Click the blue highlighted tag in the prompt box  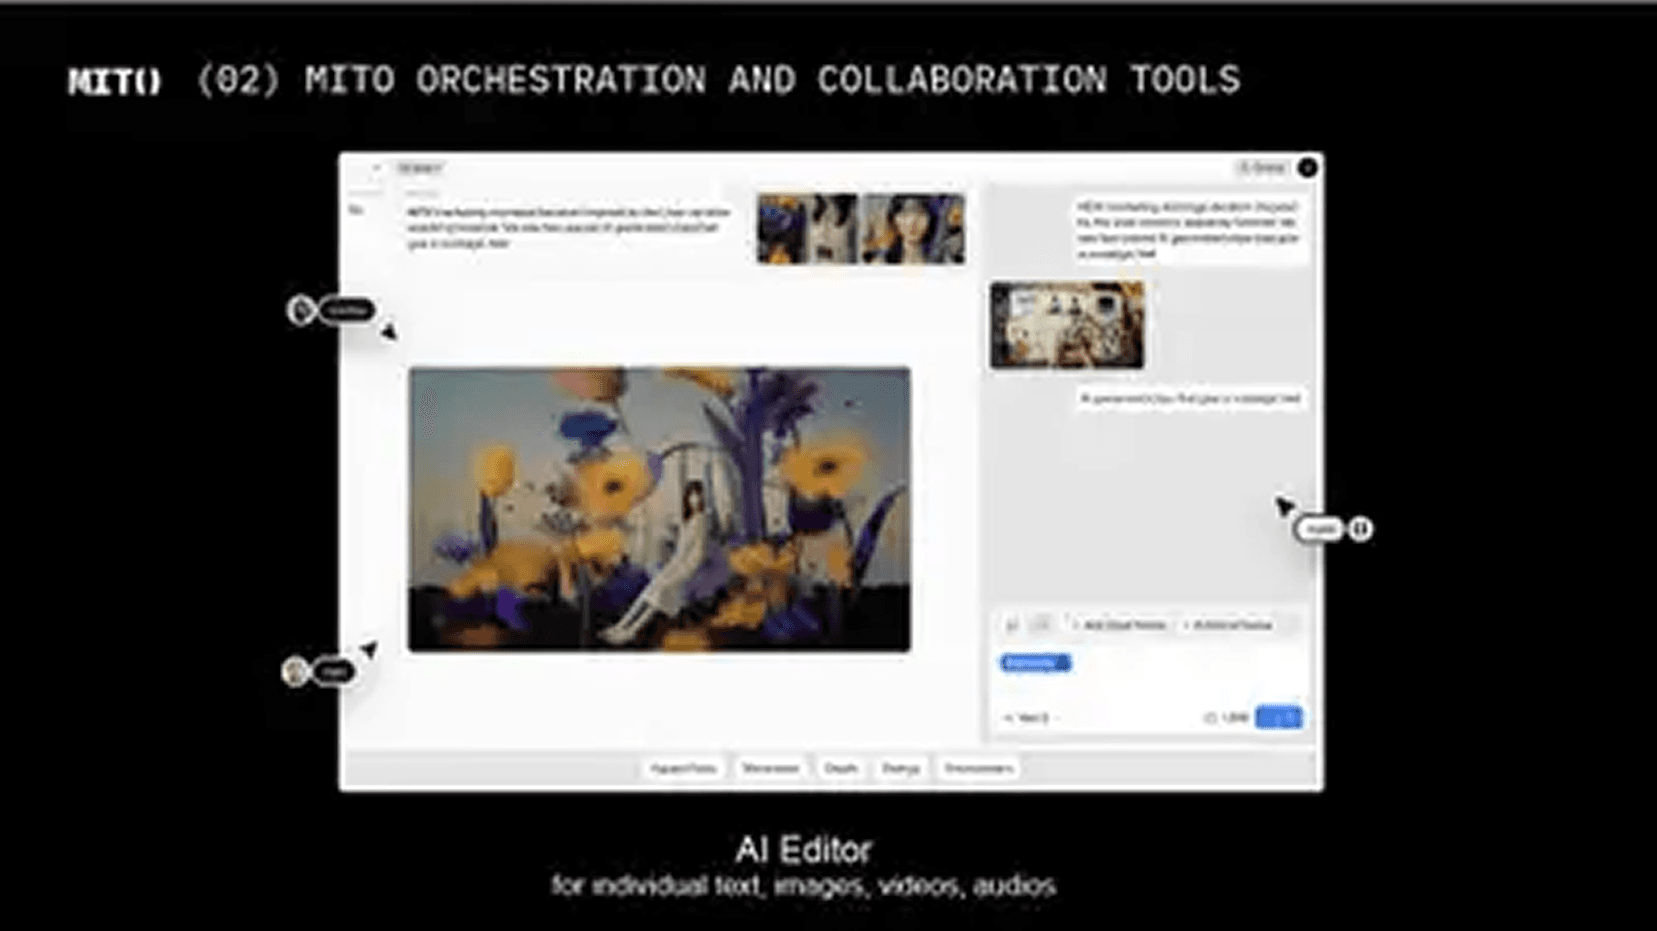1035,663
